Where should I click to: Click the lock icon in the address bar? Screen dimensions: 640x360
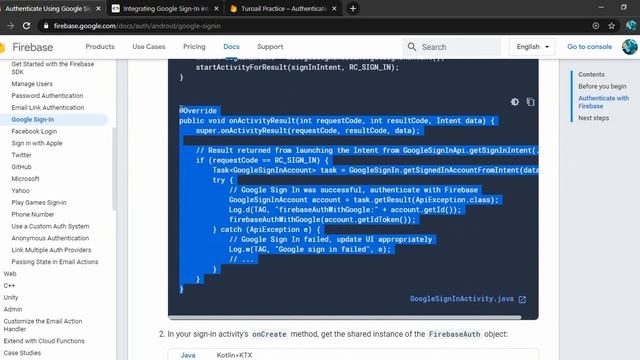pyautogui.click(x=46, y=26)
